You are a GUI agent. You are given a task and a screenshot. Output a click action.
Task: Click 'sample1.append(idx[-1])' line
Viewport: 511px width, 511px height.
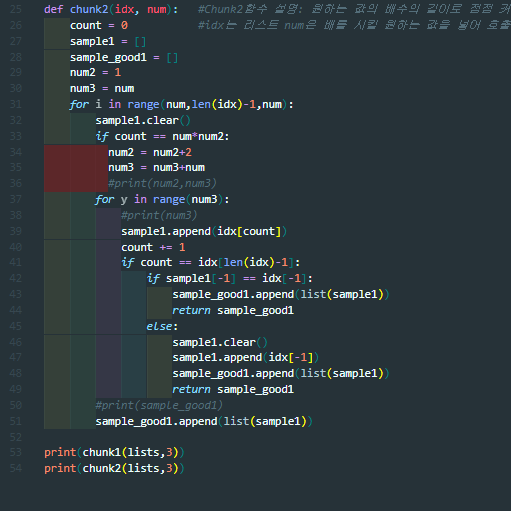(x=246, y=357)
